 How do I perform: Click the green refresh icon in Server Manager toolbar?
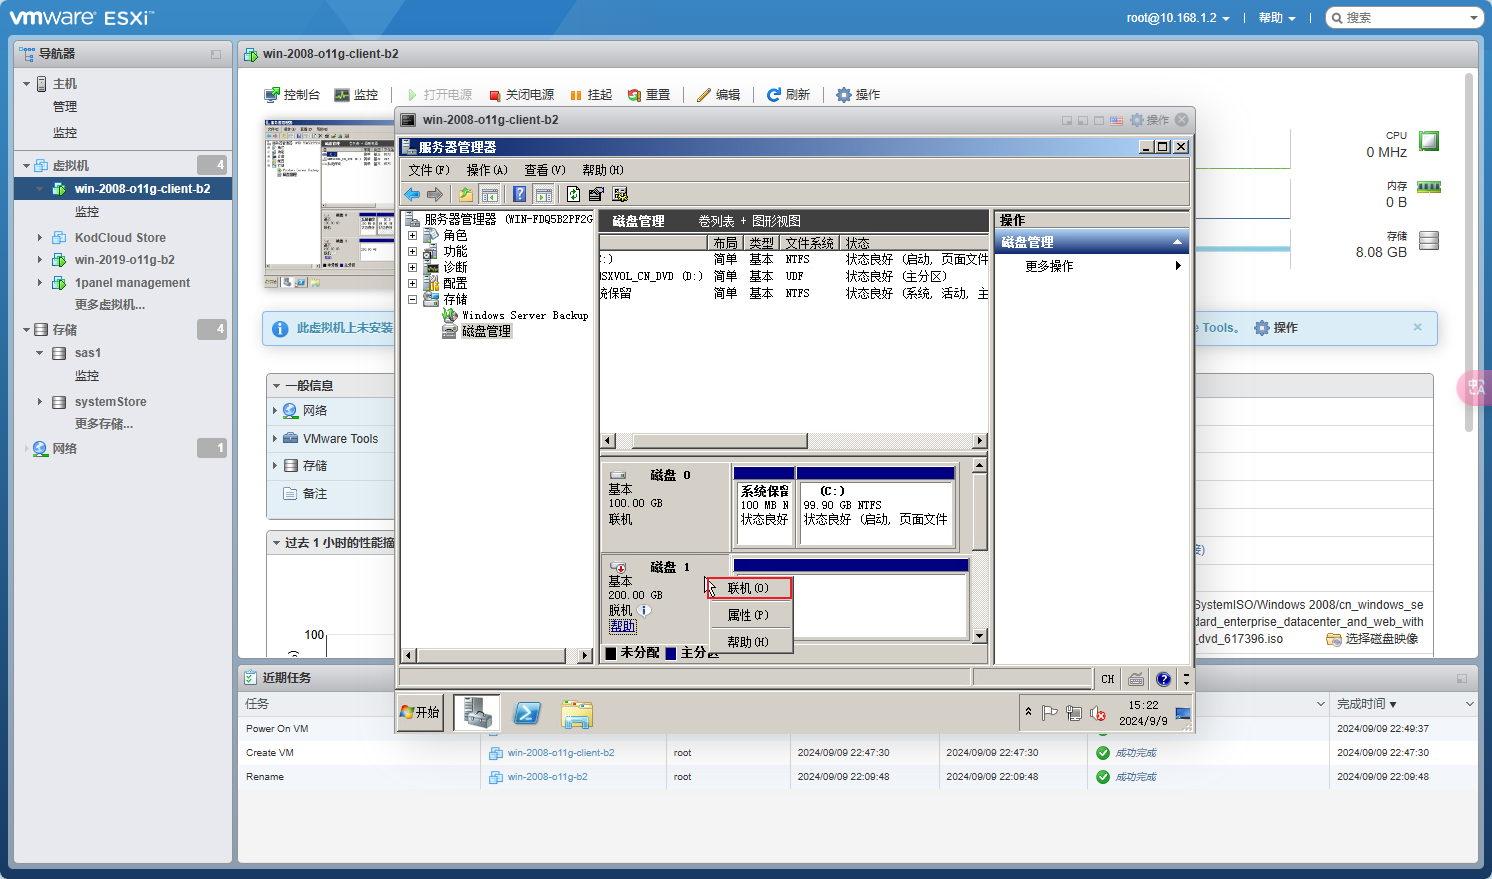click(x=573, y=194)
